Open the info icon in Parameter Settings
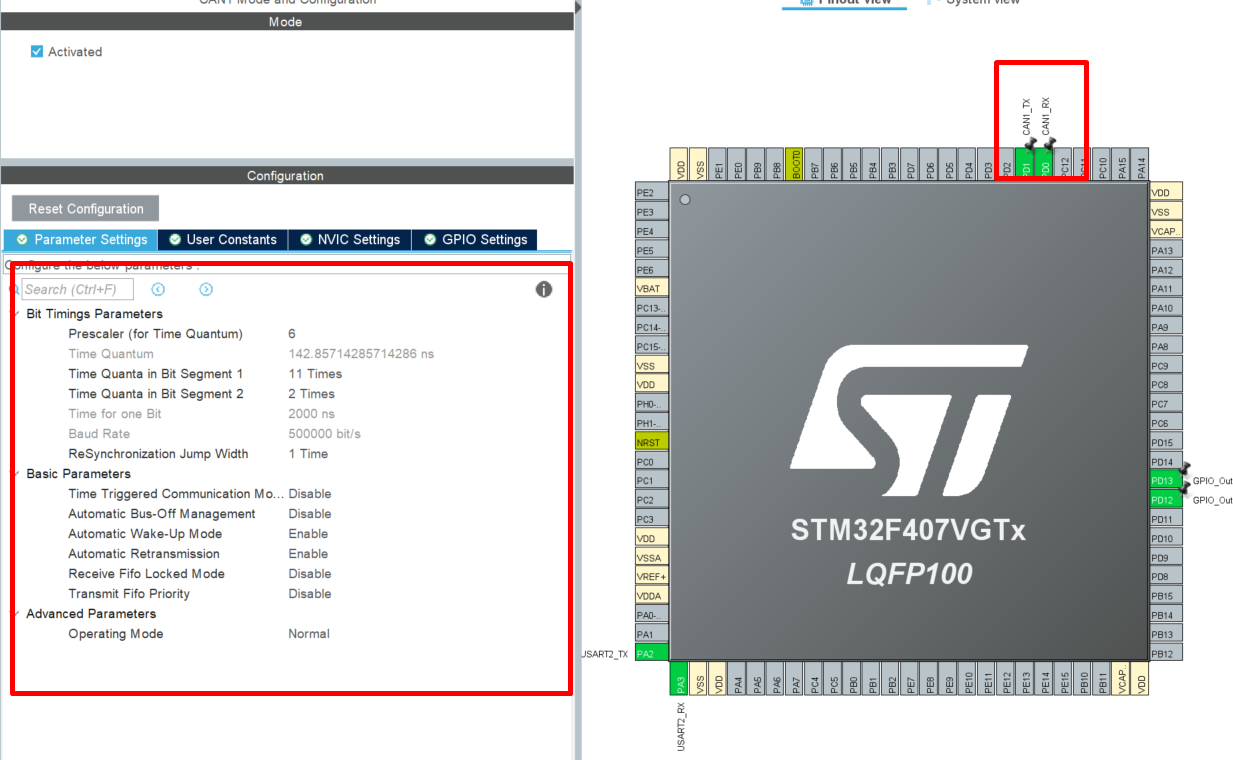1233x760 pixels. click(x=544, y=289)
